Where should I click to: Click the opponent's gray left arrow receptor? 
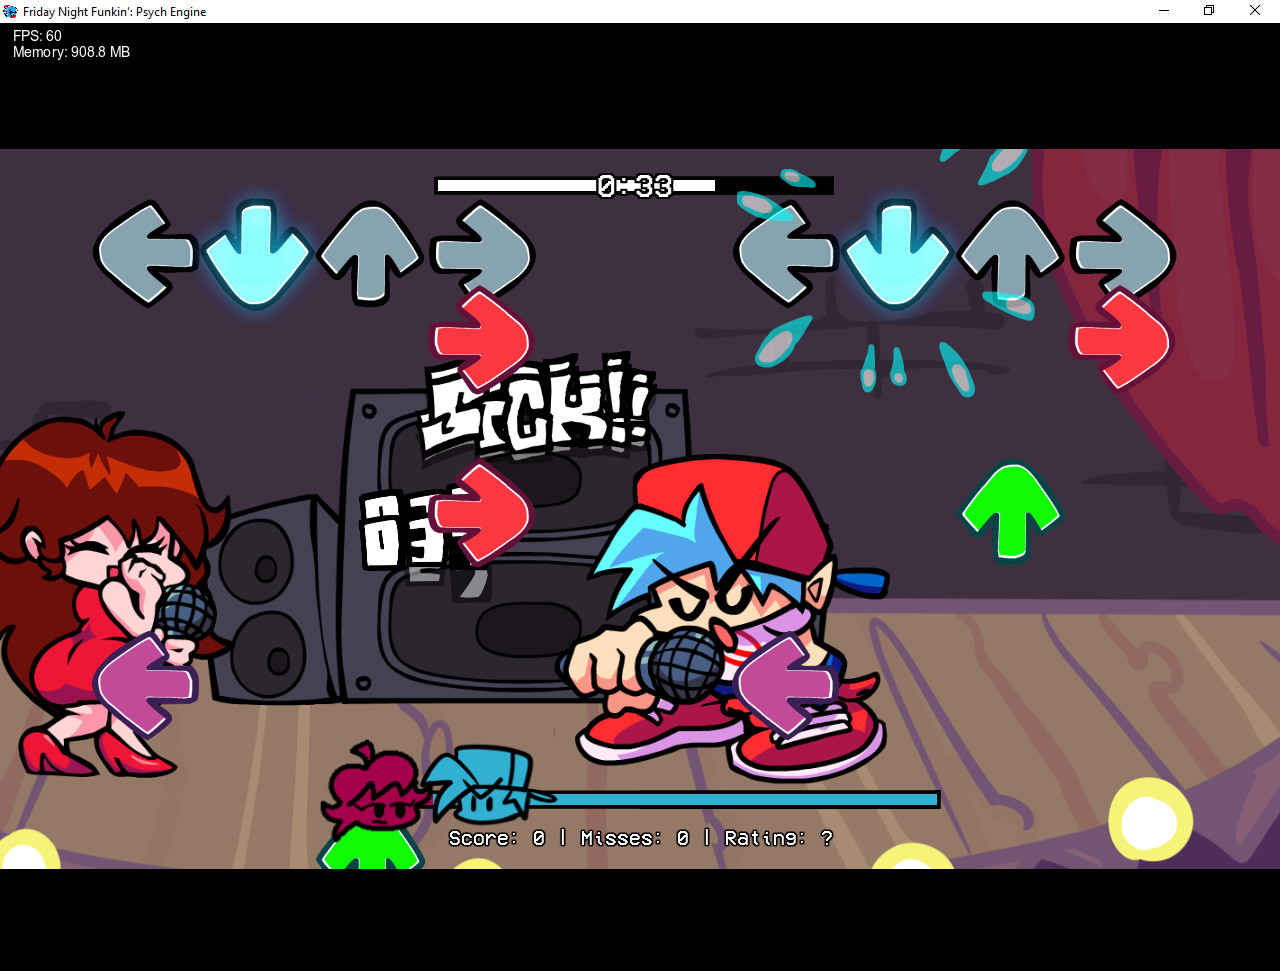point(145,254)
